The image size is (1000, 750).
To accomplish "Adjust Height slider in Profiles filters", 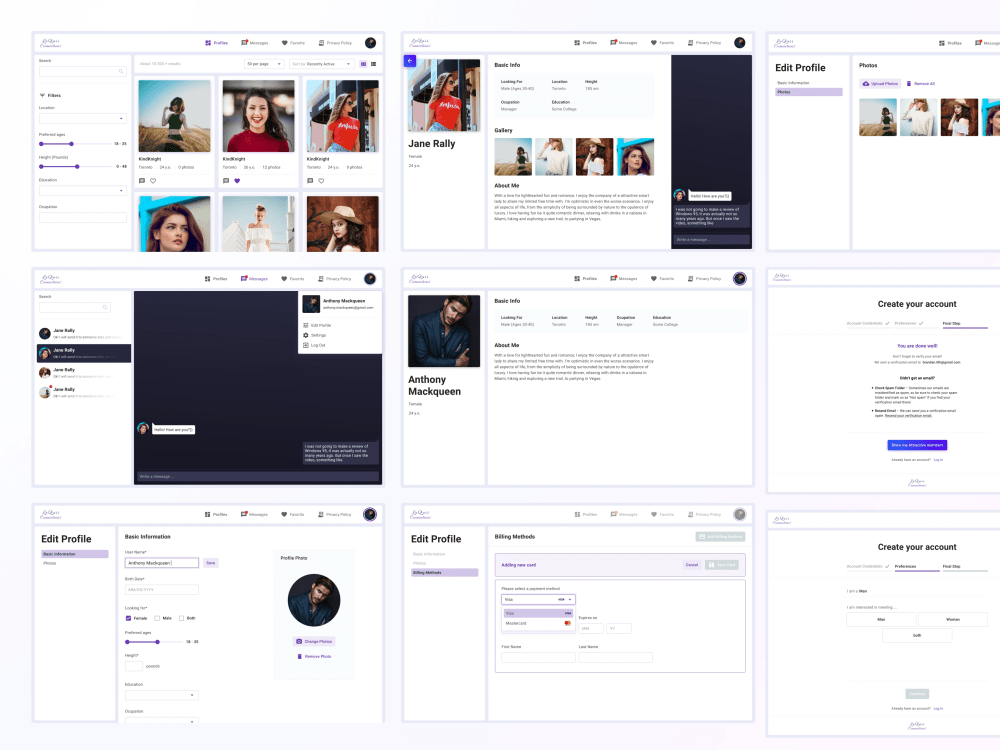I will [x=75, y=166].
